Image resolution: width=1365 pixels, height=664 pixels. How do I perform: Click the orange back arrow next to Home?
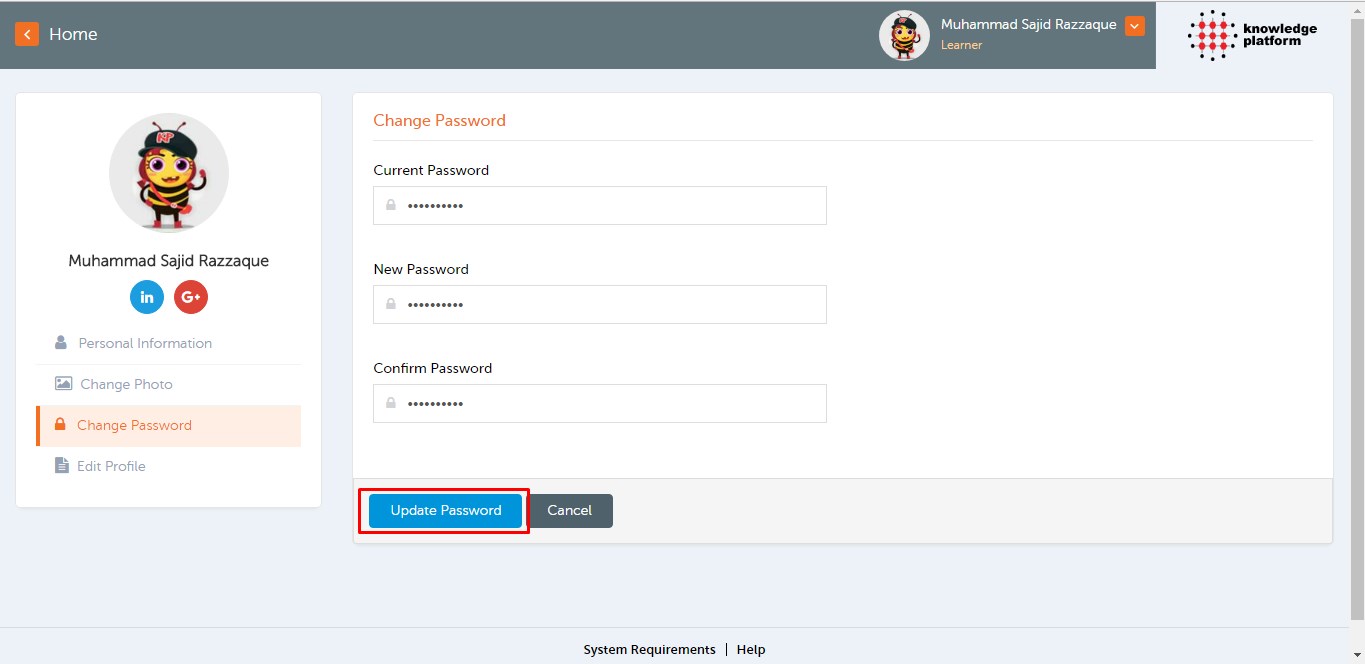click(27, 34)
